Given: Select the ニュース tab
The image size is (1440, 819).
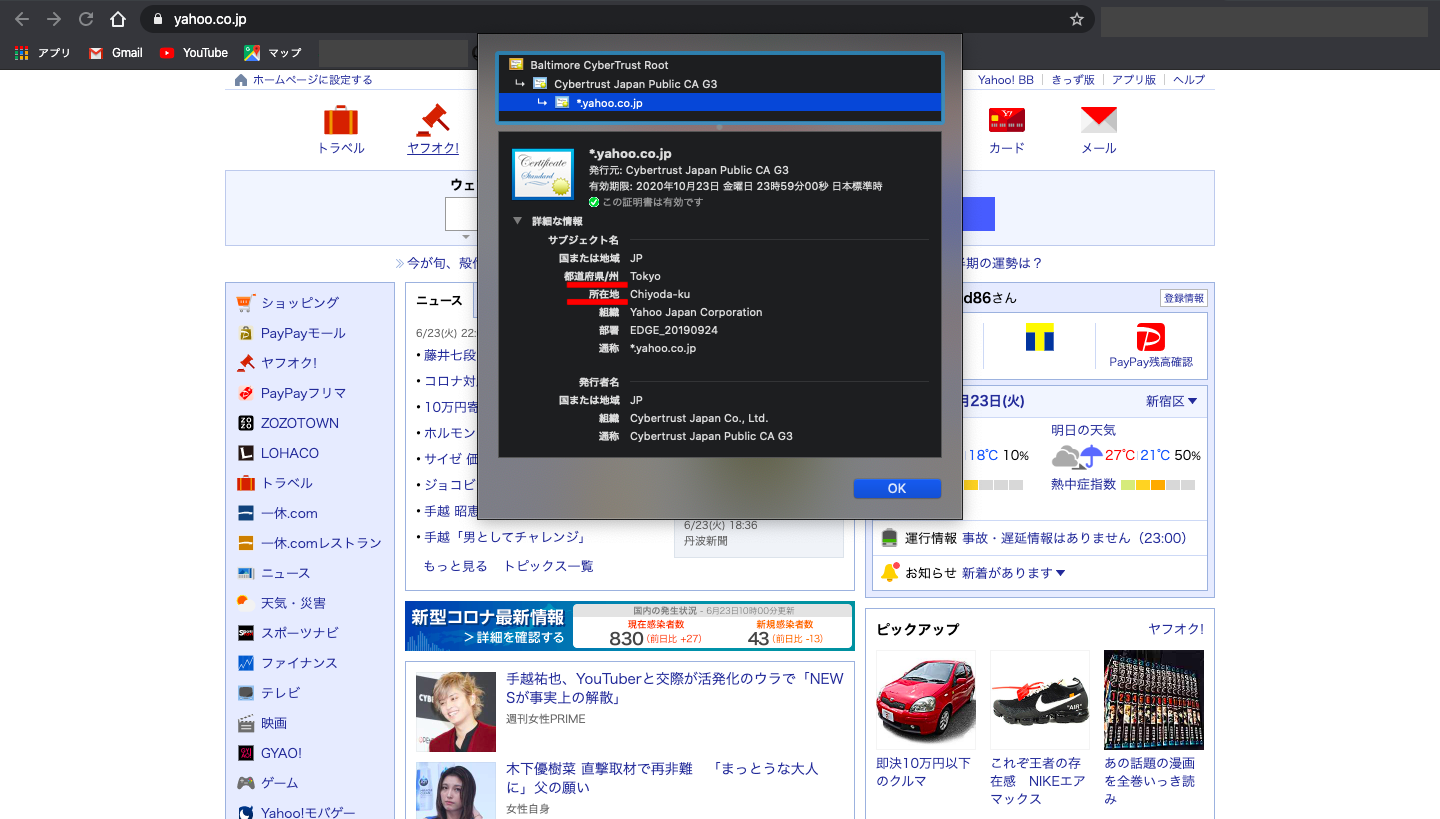Looking at the screenshot, I should pyautogui.click(x=439, y=300).
